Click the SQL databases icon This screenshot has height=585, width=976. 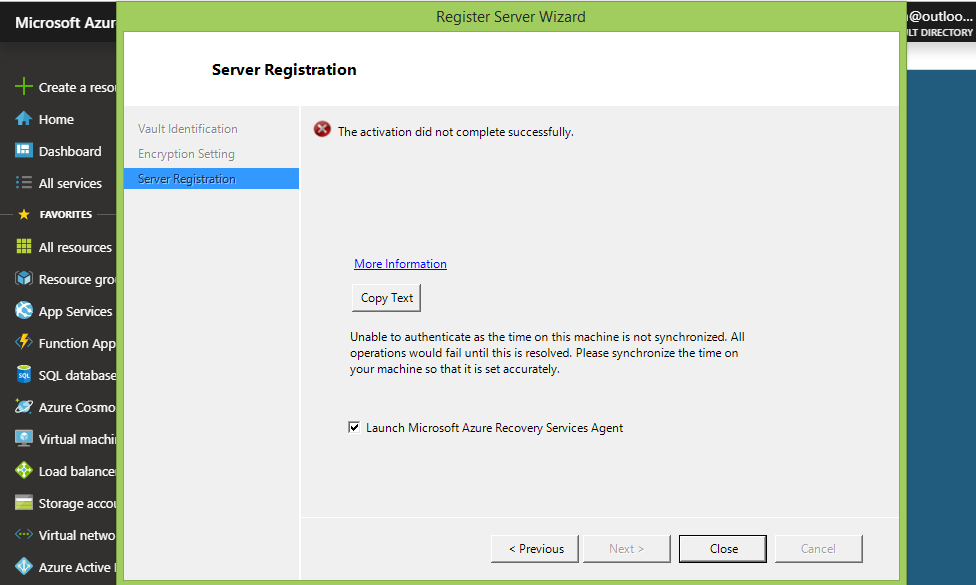[24, 374]
